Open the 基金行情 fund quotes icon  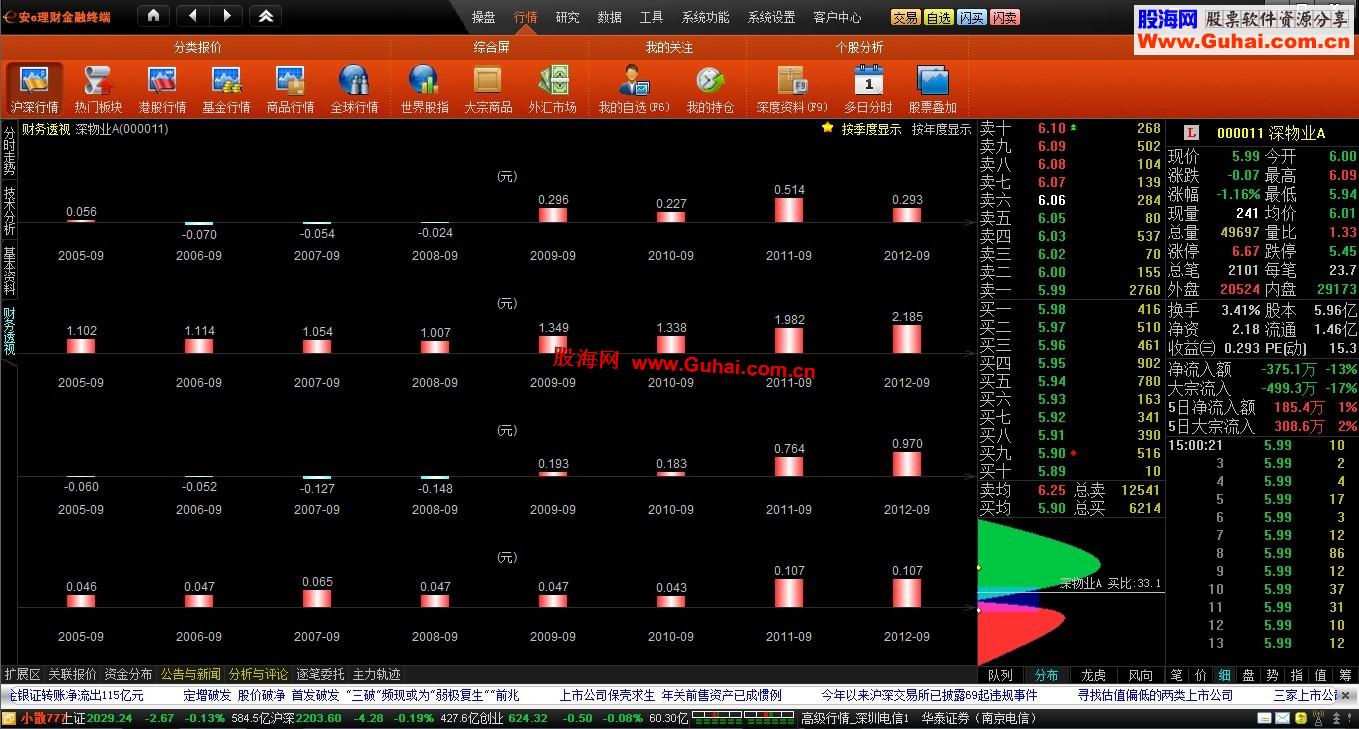pos(226,90)
